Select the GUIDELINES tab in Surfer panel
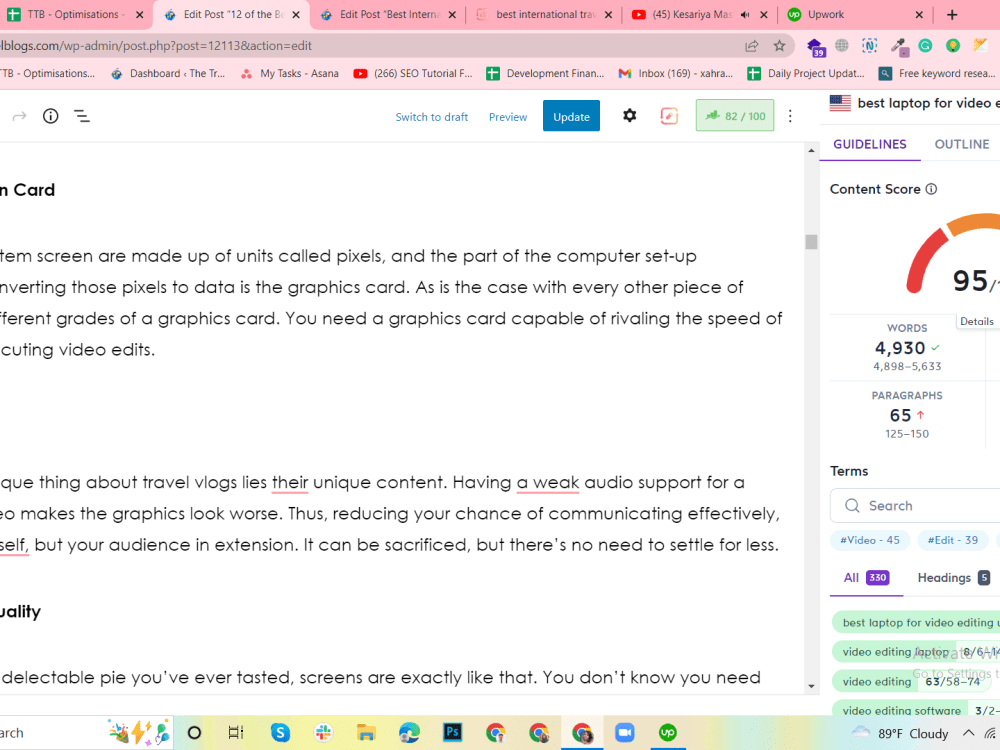 coord(870,144)
